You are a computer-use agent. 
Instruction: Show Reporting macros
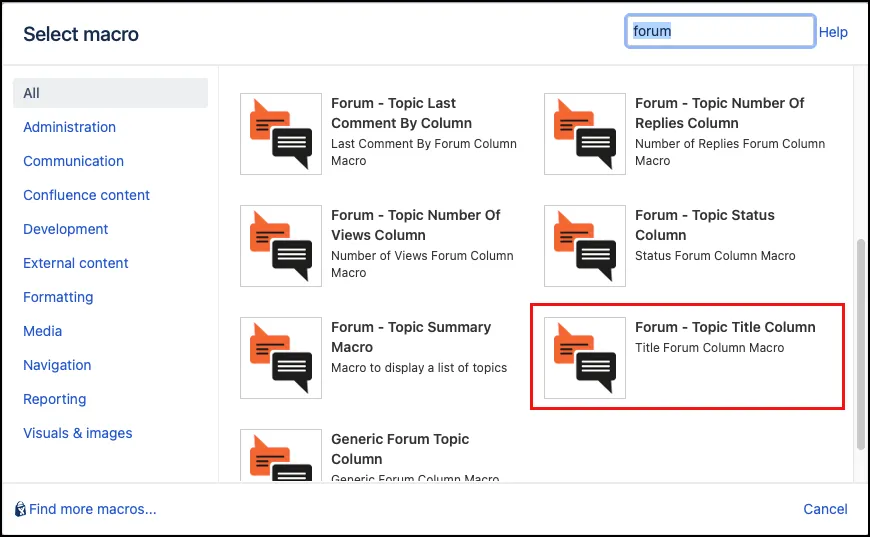(x=55, y=399)
